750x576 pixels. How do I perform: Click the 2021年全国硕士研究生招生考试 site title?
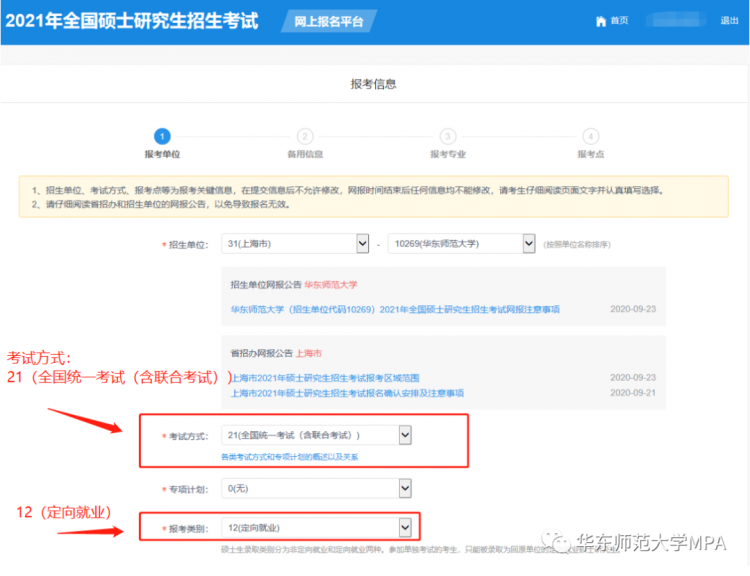[132, 21]
